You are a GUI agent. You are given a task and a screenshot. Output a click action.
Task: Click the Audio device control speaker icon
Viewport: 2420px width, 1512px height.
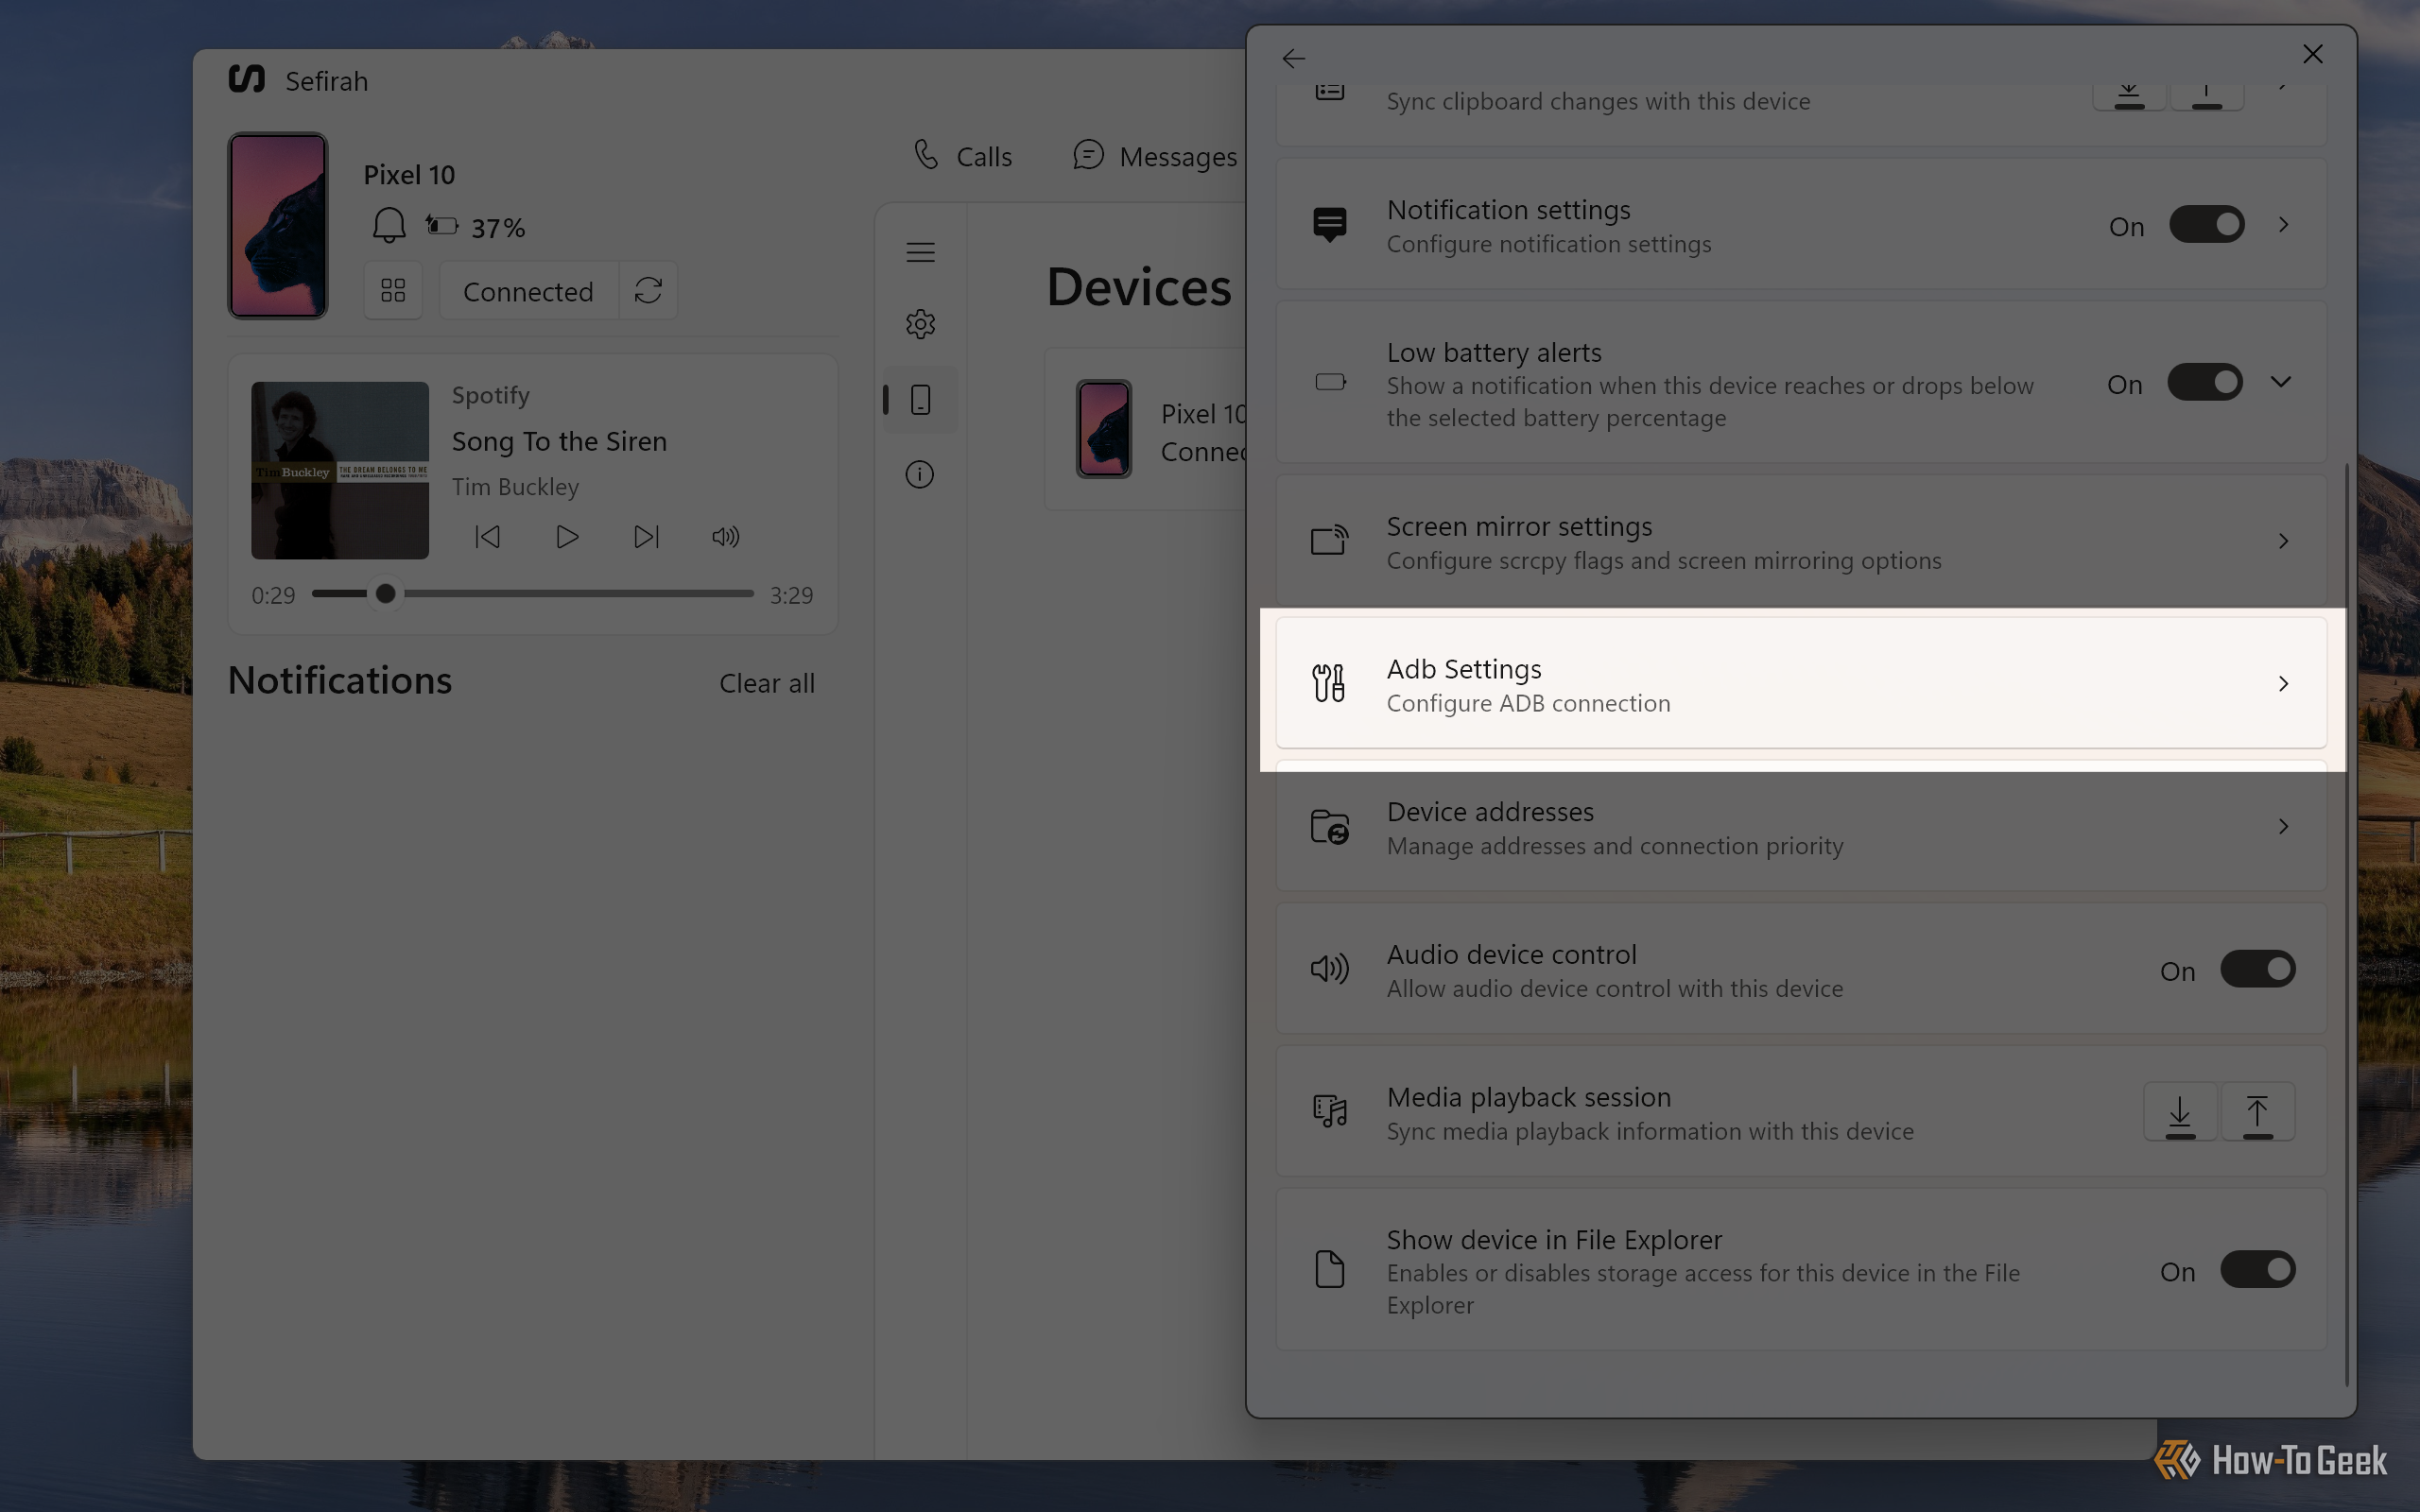[x=1329, y=969]
